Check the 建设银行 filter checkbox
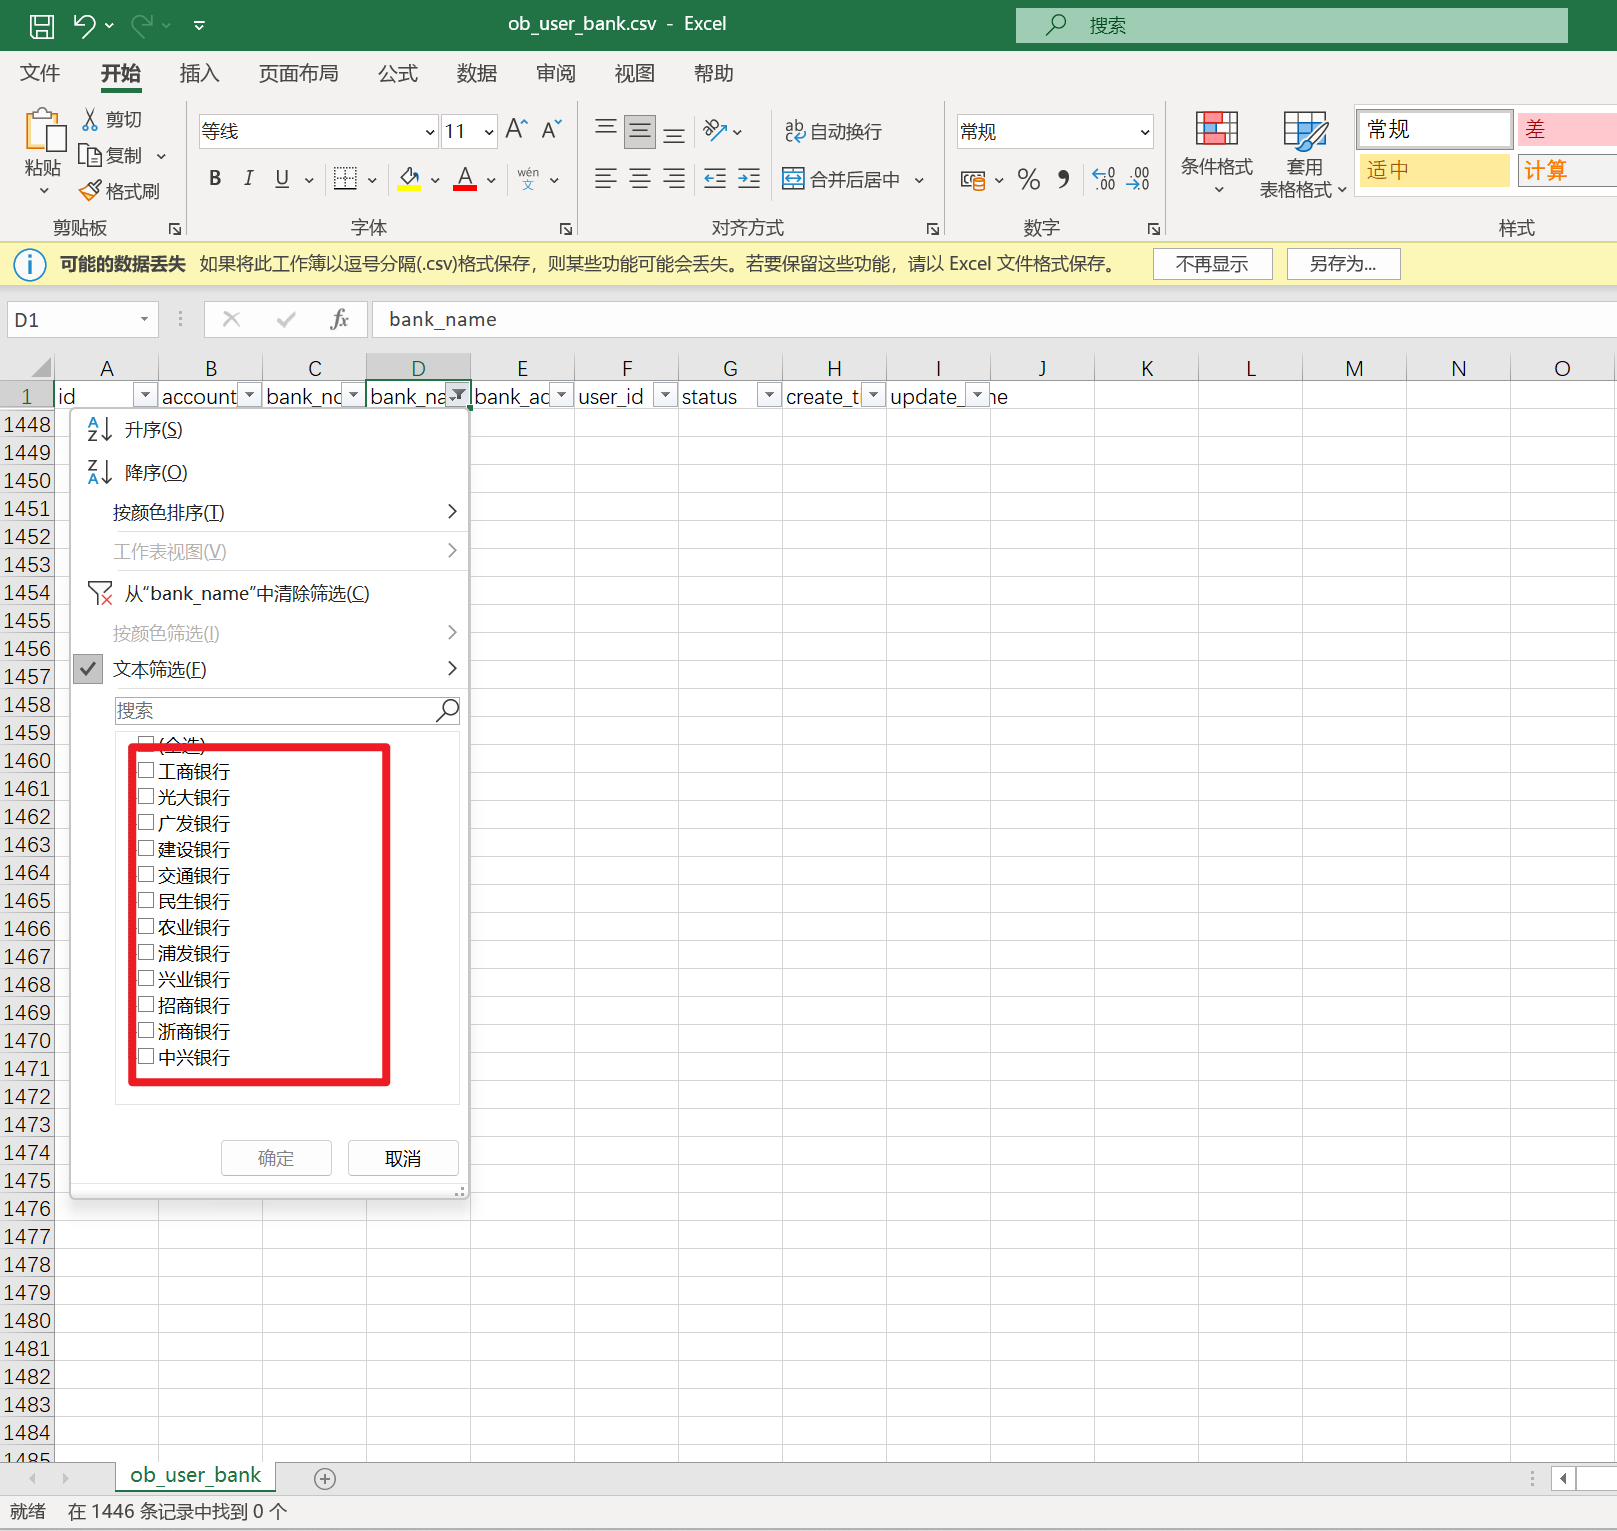 click(146, 848)
